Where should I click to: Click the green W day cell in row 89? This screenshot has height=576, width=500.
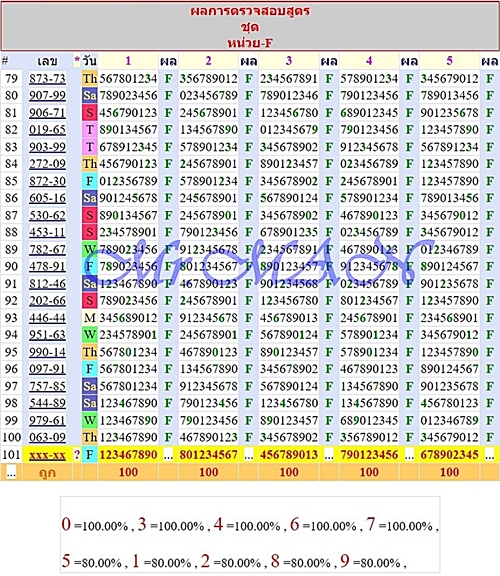pyautogui.click(x=90, y=249)
